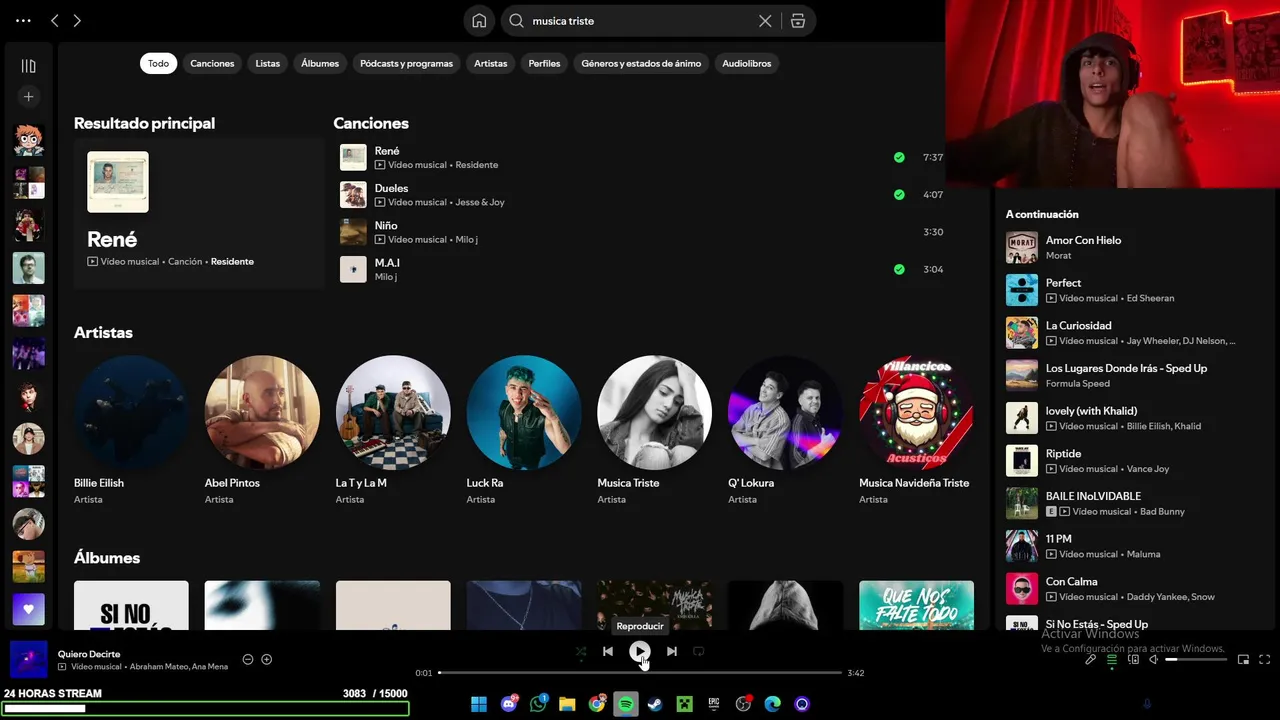Select La Curiosidad in the queue
Viewport: 1280px width, 720px height.
[1135, 333]
